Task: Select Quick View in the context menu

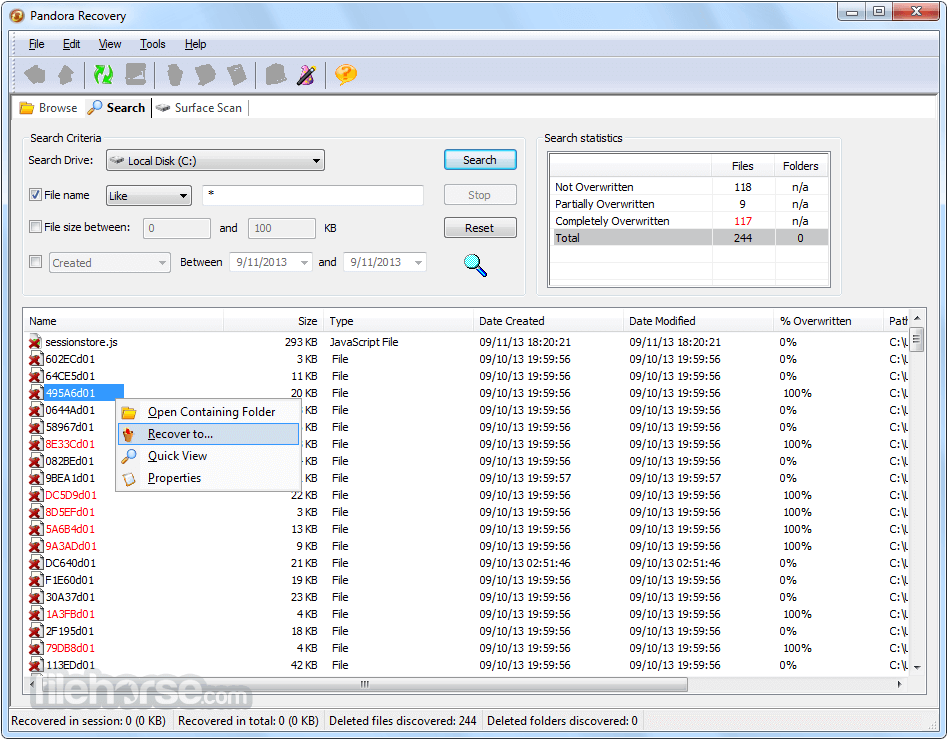Action: [209, 456]
